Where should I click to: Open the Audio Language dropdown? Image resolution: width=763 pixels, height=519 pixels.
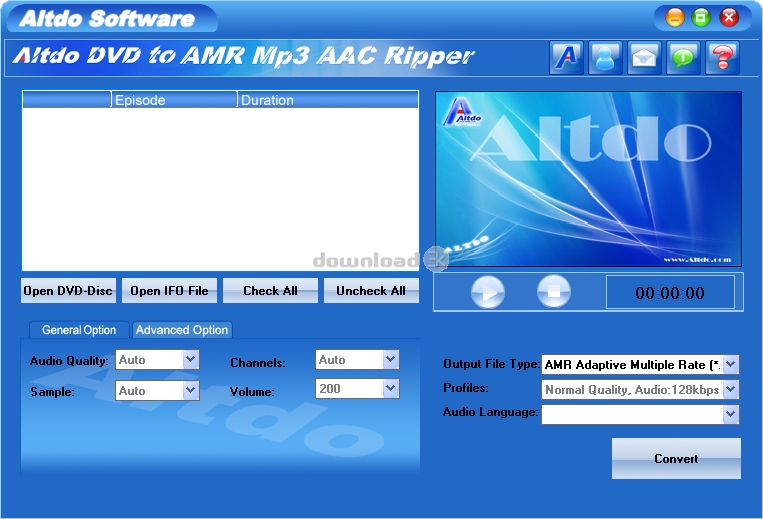(x=731, y=414)
